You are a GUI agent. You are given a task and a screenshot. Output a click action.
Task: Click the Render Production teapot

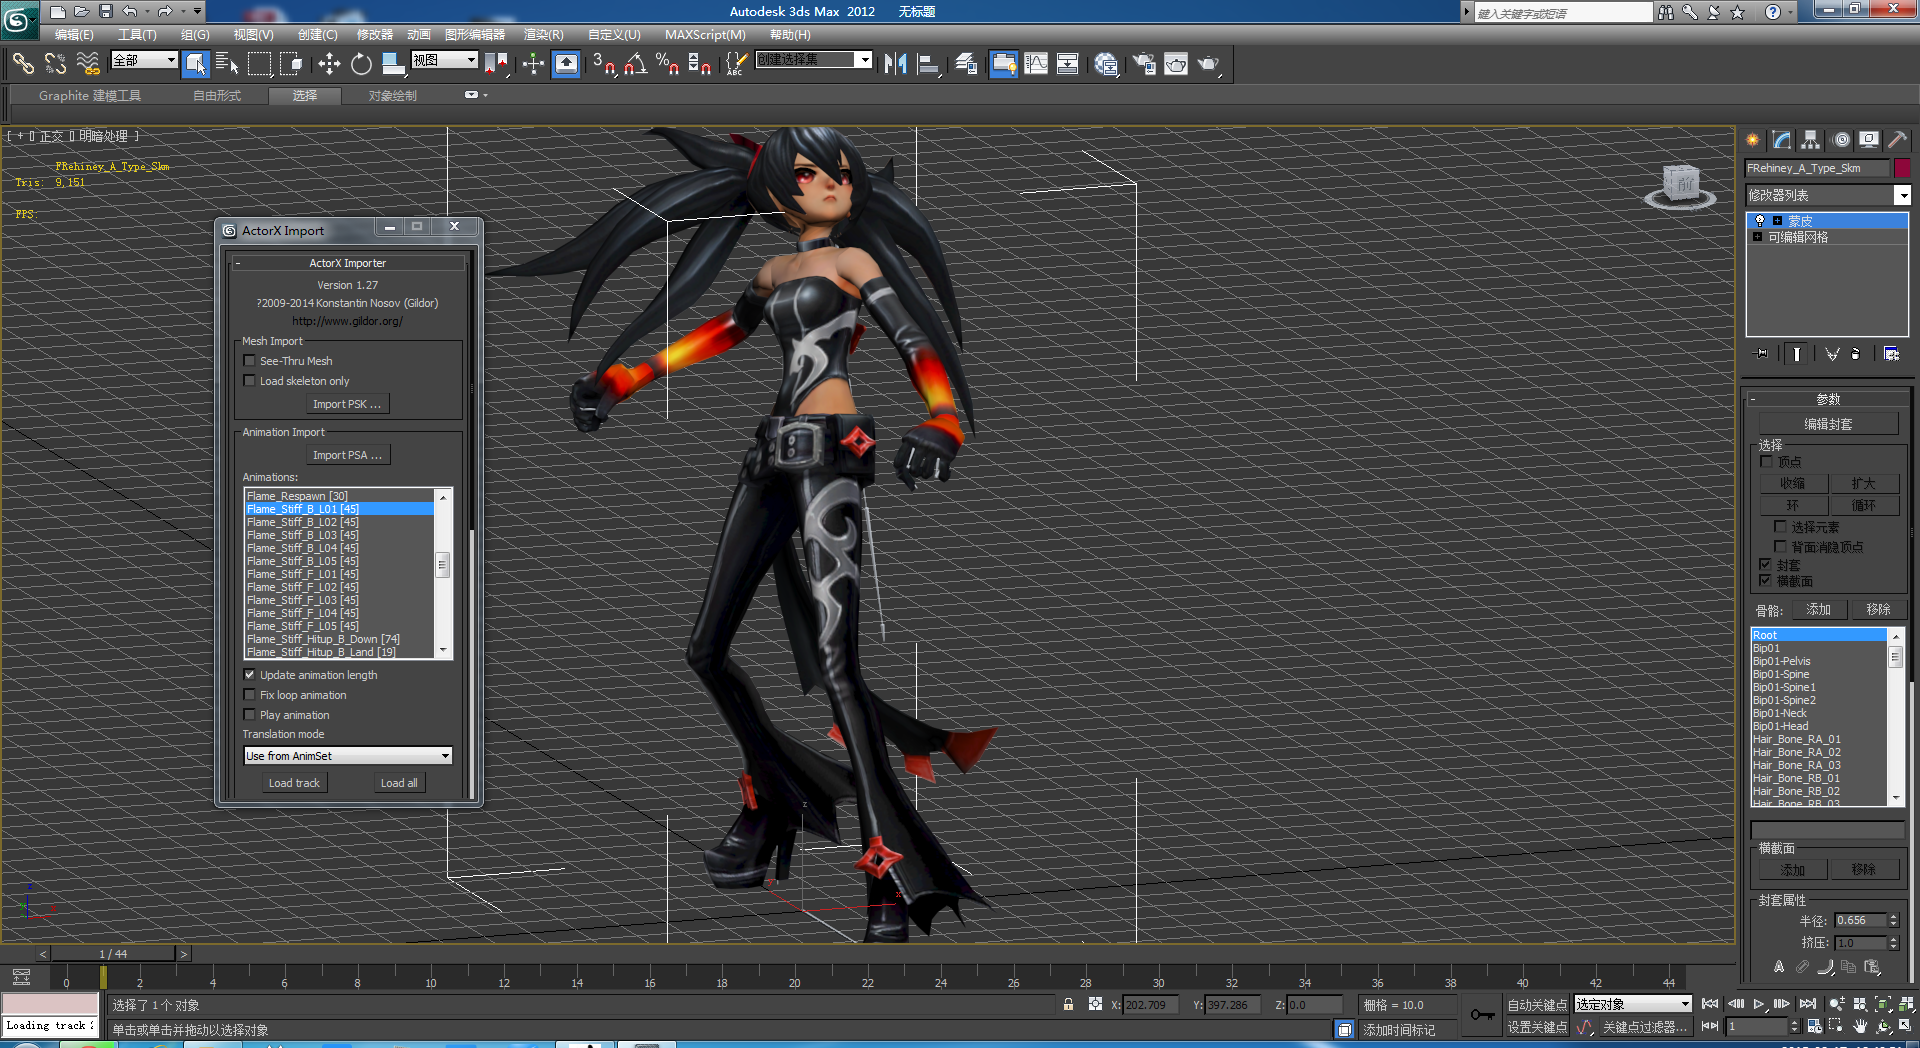[x=1208, y=64]
